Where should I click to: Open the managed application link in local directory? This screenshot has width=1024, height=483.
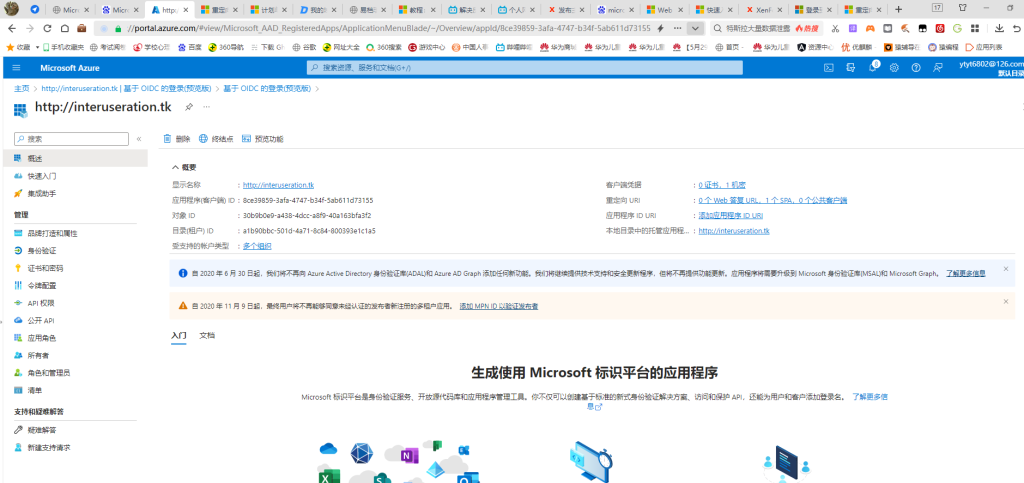click(x=734, y=231)
